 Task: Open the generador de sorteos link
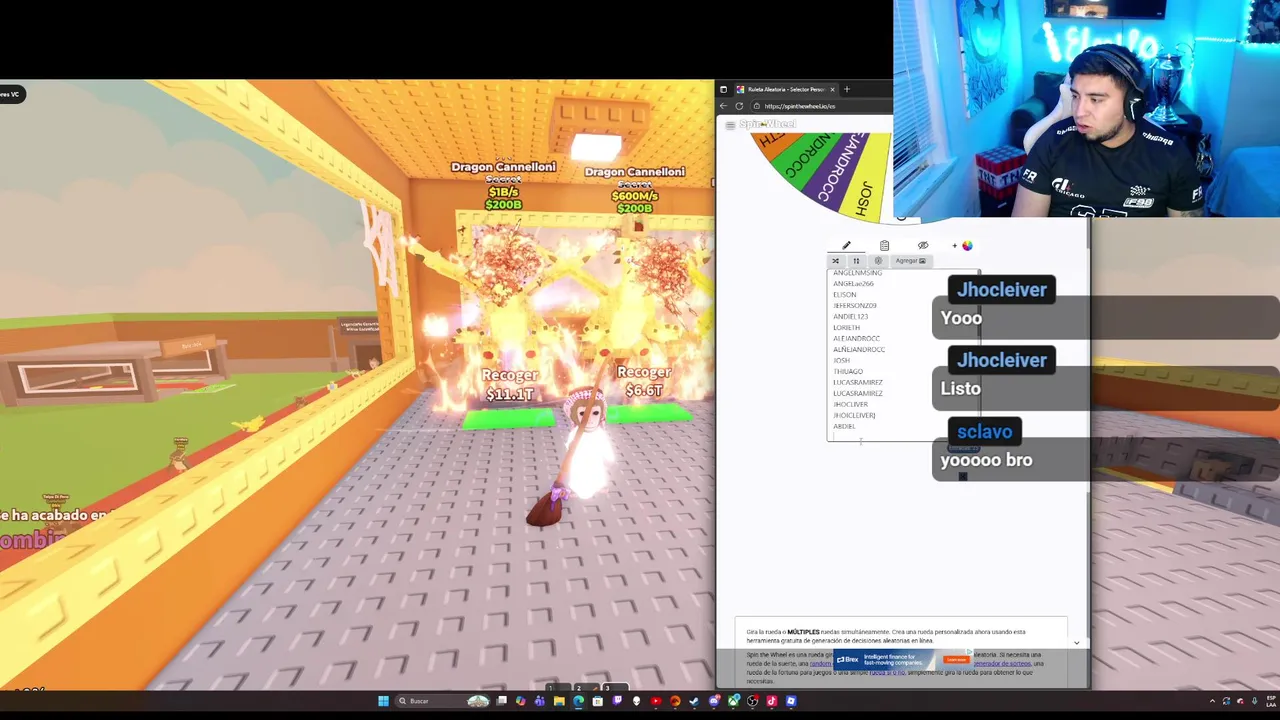coord(1003,663)
